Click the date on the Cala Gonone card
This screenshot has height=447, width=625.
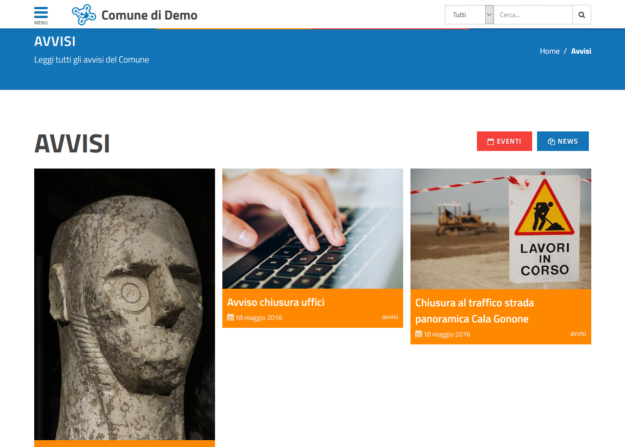pyautogui.click(x=447, y=334)
